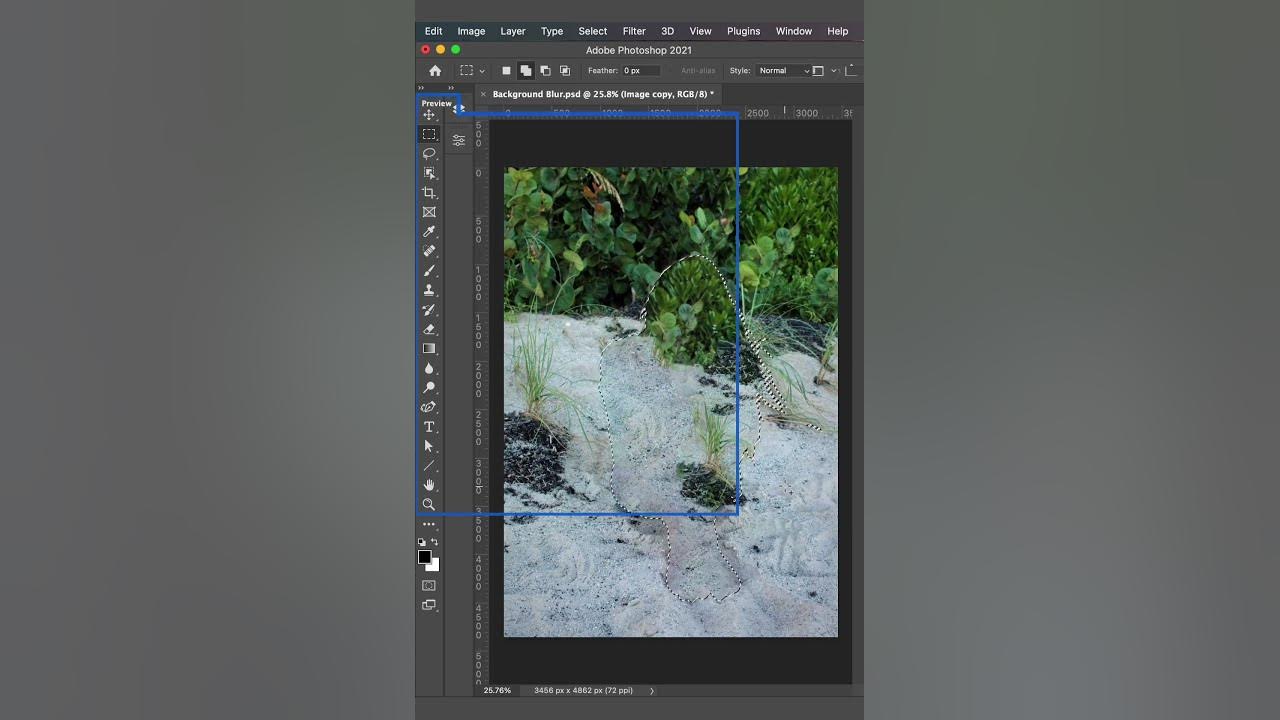Select the History Brush tool
The width and height of the screenshot is (1280, 720).
(x=429, y=310)
